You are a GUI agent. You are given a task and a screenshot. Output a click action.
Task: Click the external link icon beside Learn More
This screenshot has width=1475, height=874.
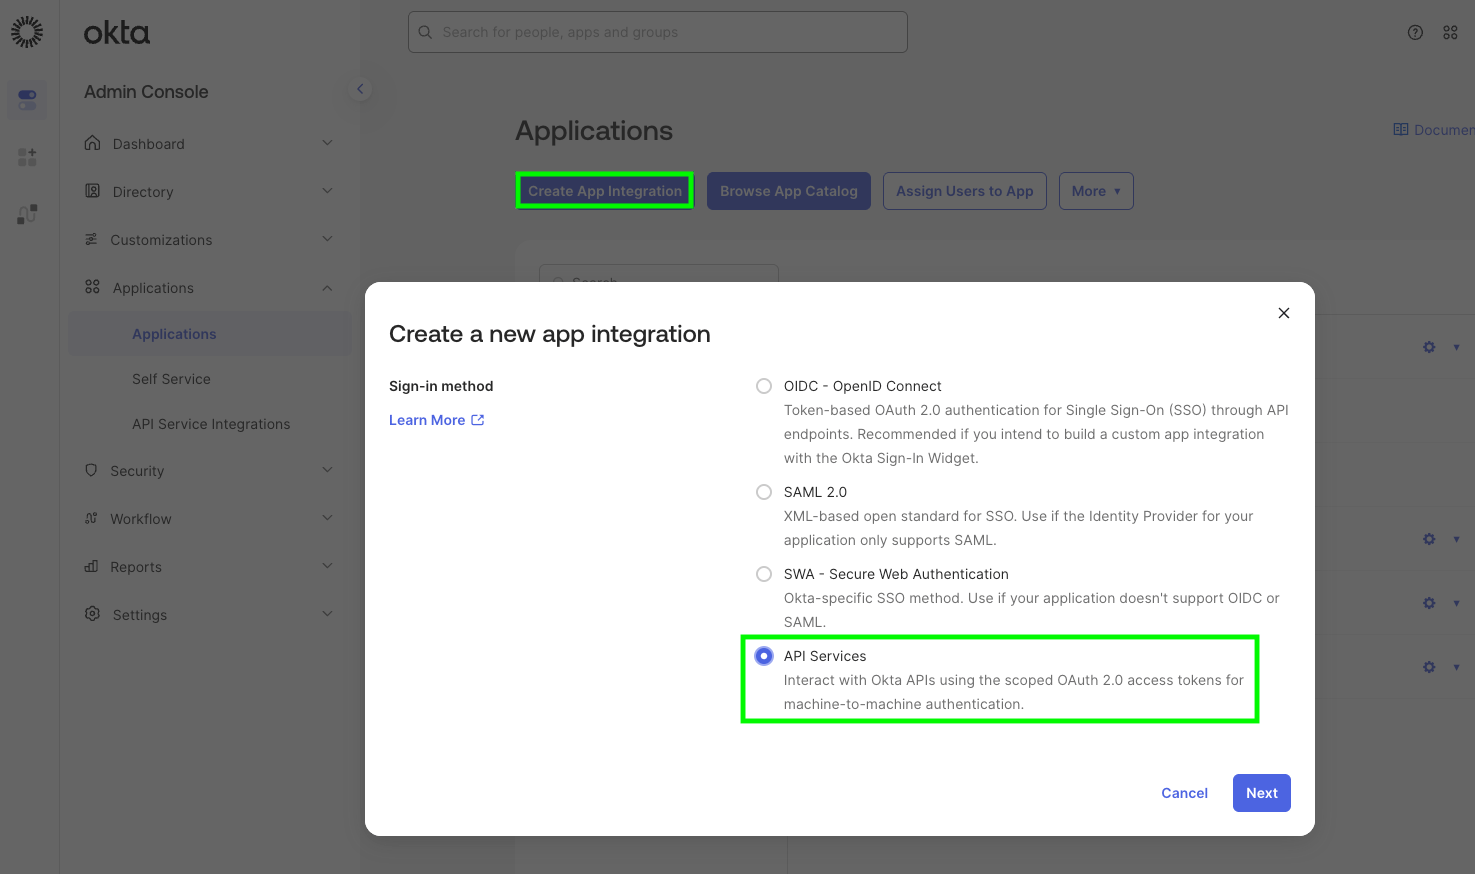478,420
